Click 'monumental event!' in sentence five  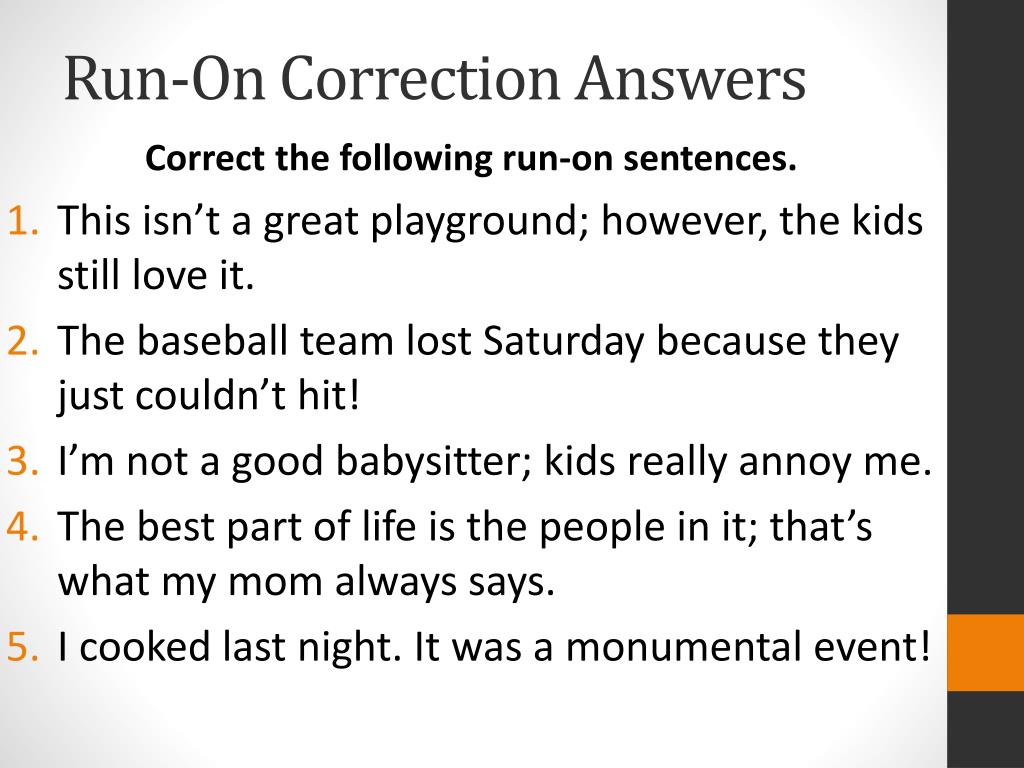point(747,647)
